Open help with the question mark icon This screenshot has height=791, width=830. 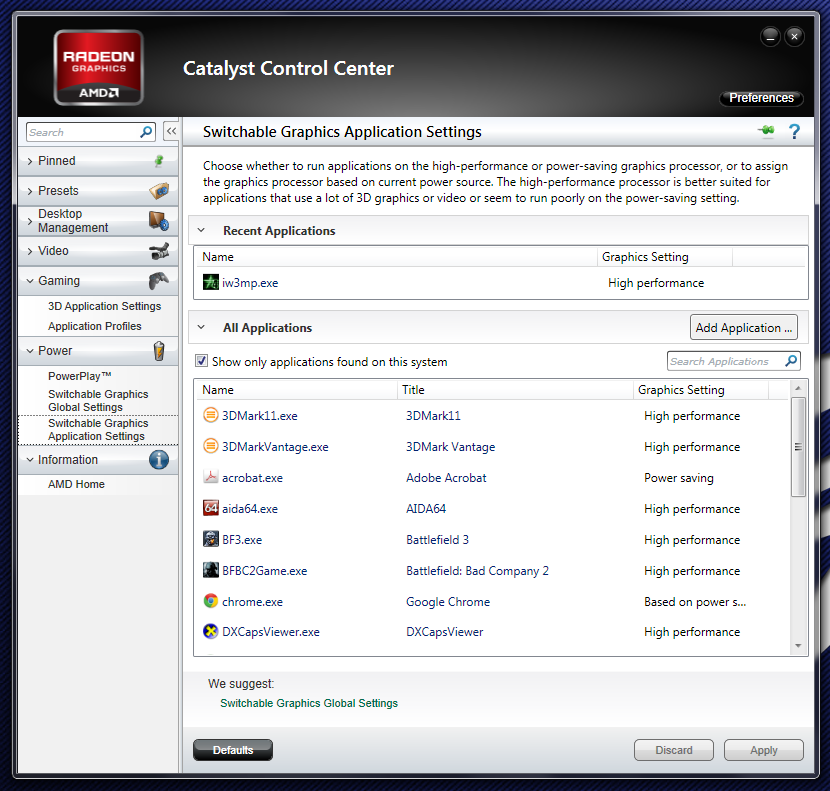click(x=794, y=131)
